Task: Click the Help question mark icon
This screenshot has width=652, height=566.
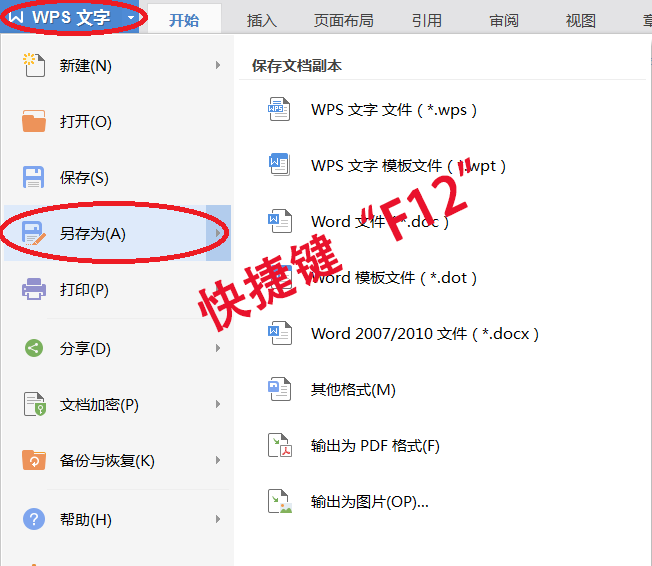Action: tap(34, 519)
